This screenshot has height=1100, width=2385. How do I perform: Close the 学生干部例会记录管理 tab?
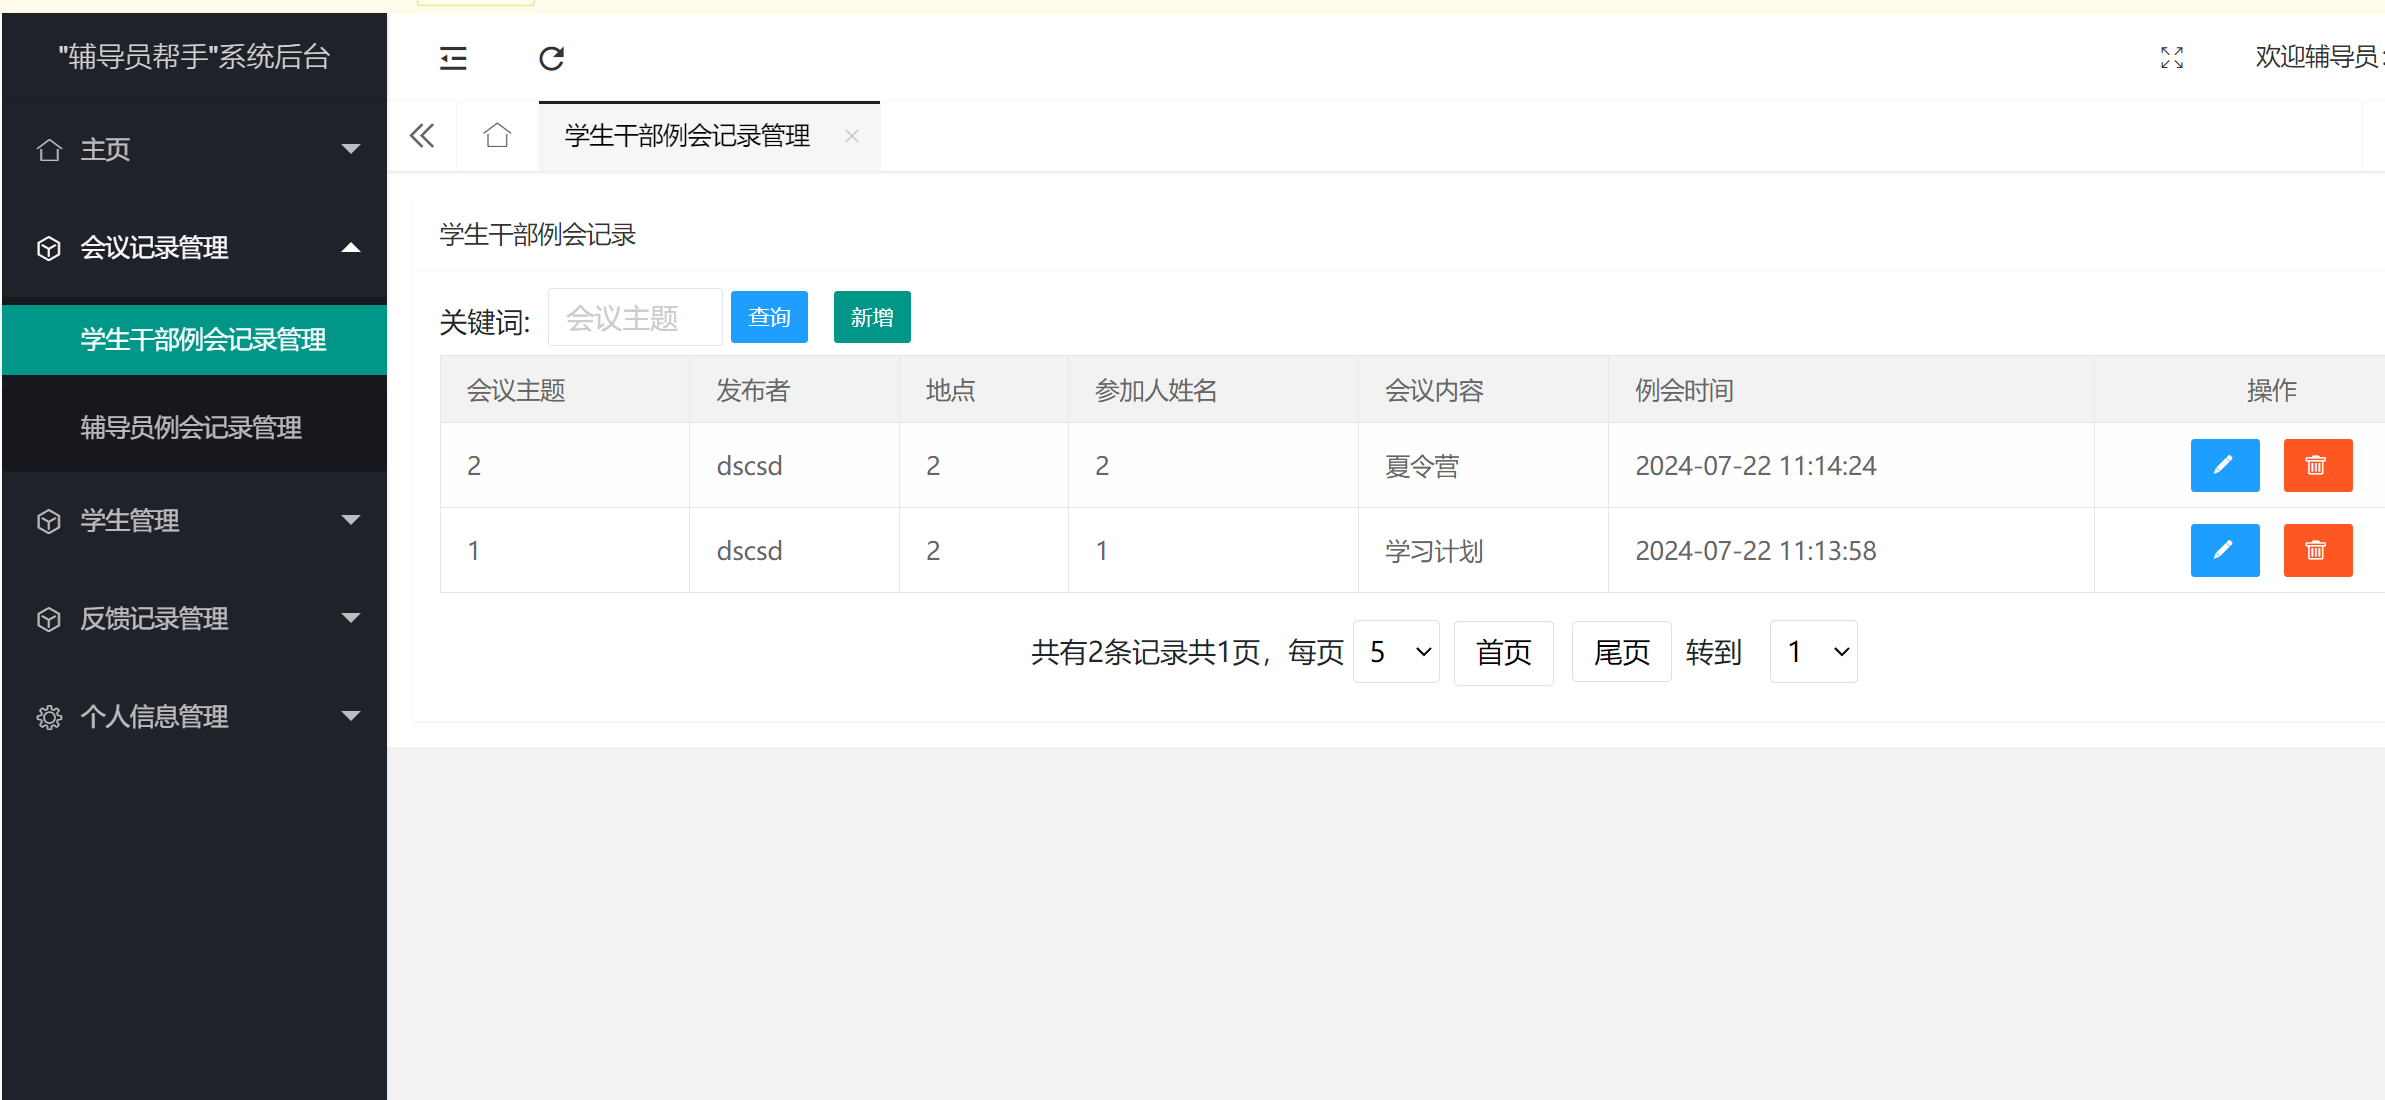tap(851, 136)
